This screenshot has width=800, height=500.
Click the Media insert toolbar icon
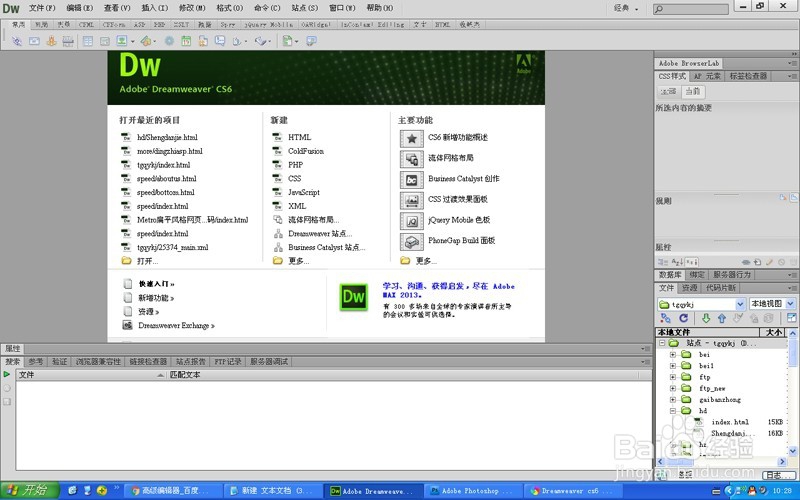tap(145, 41)
